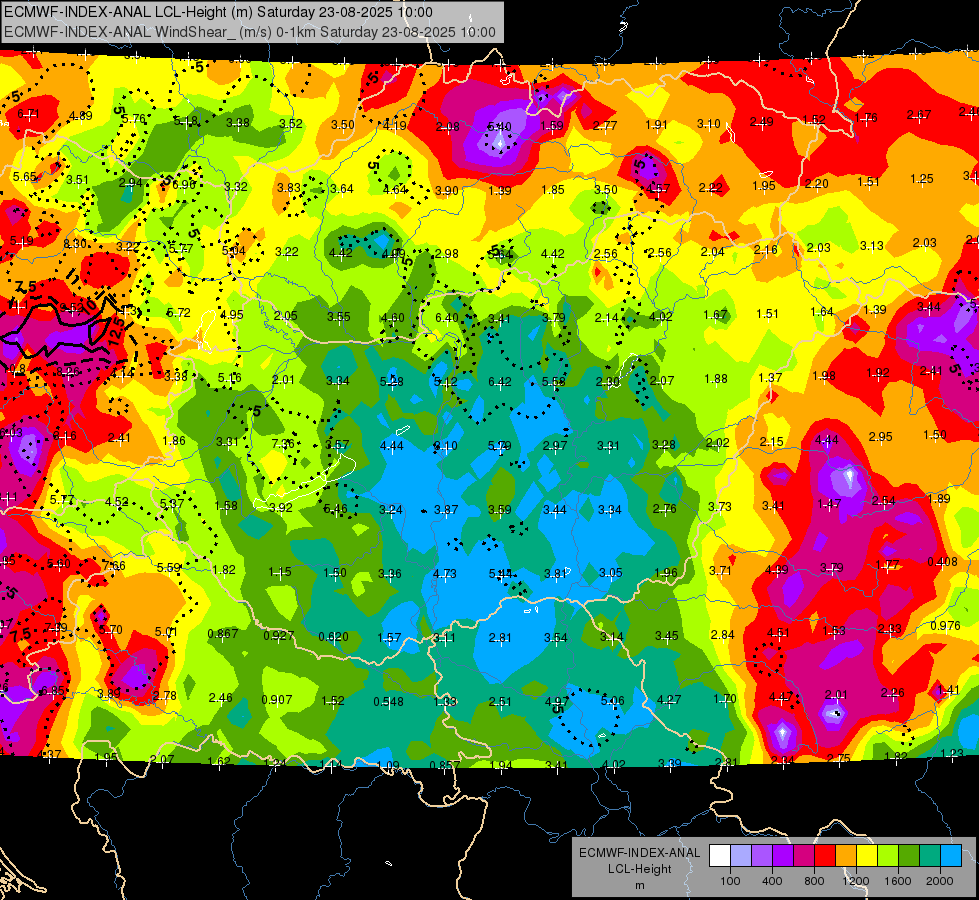The height and width of the screenshot is (900, 979).
Task: Click the wind shear value 7.66
Action: (x=114, y=566)
